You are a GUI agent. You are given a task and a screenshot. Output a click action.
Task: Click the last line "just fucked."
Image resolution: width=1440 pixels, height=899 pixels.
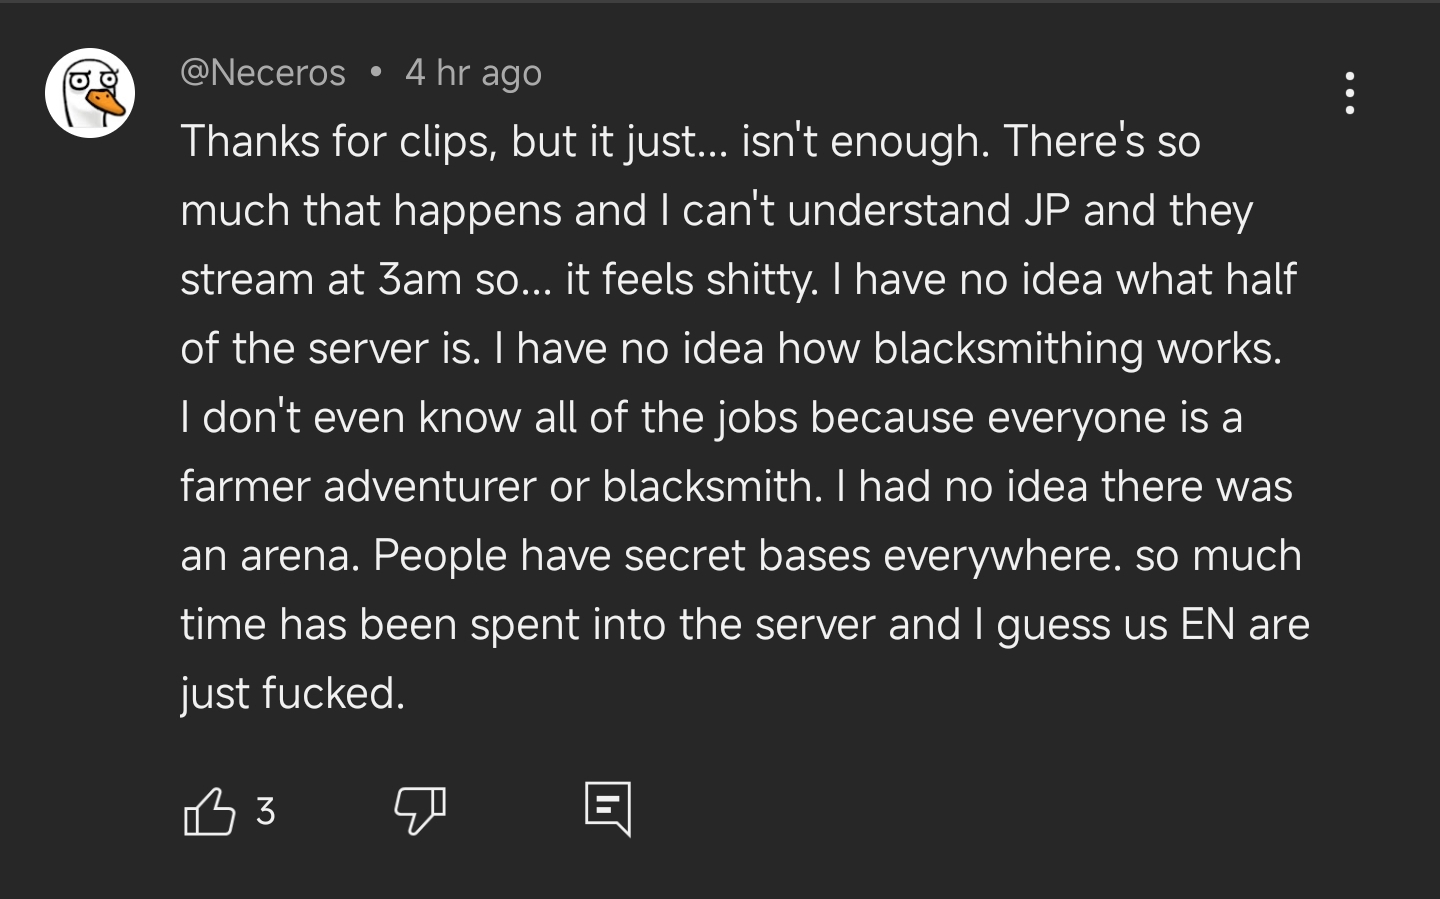click(x=292, y=693)
